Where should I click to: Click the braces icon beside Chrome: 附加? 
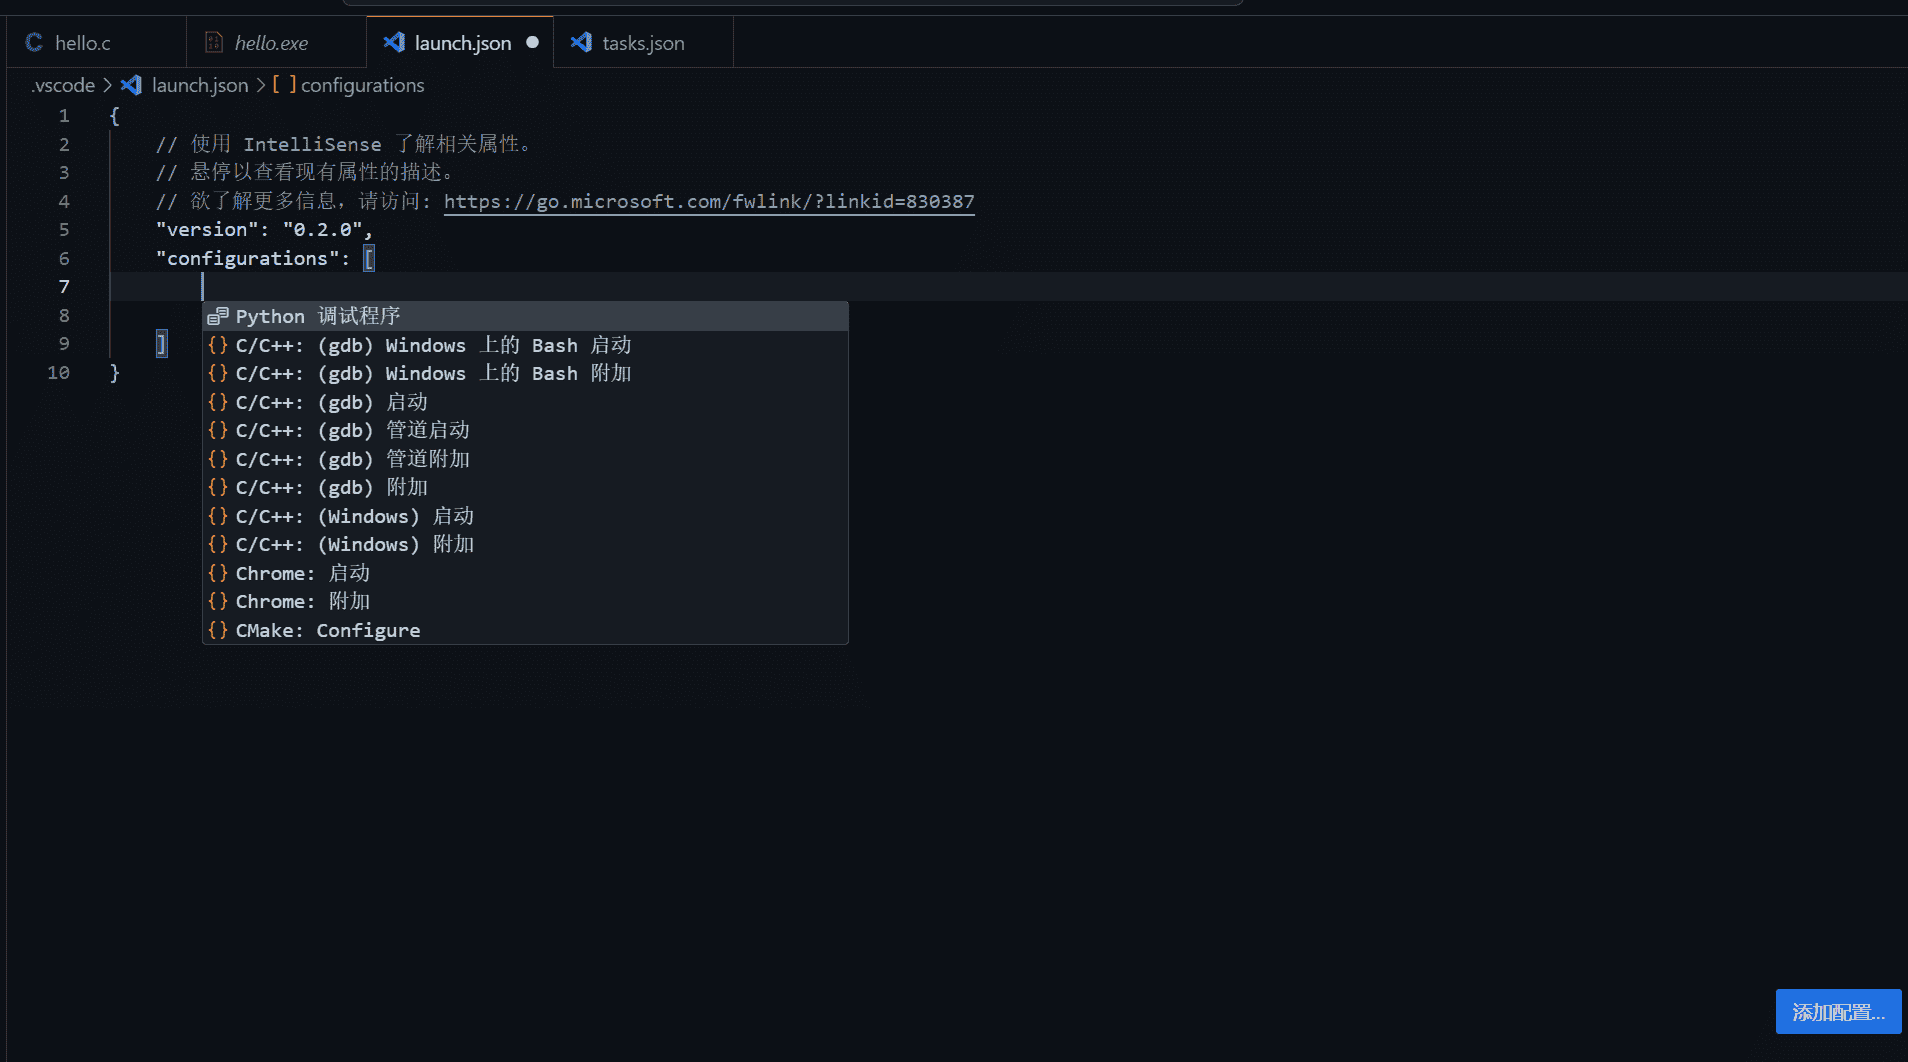(x=218, y=601)
